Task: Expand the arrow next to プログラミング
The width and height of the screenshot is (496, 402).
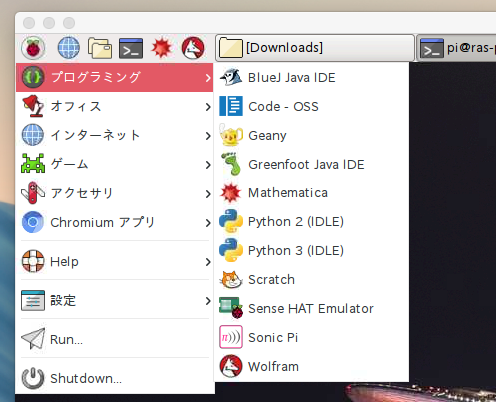Action: 208,78
